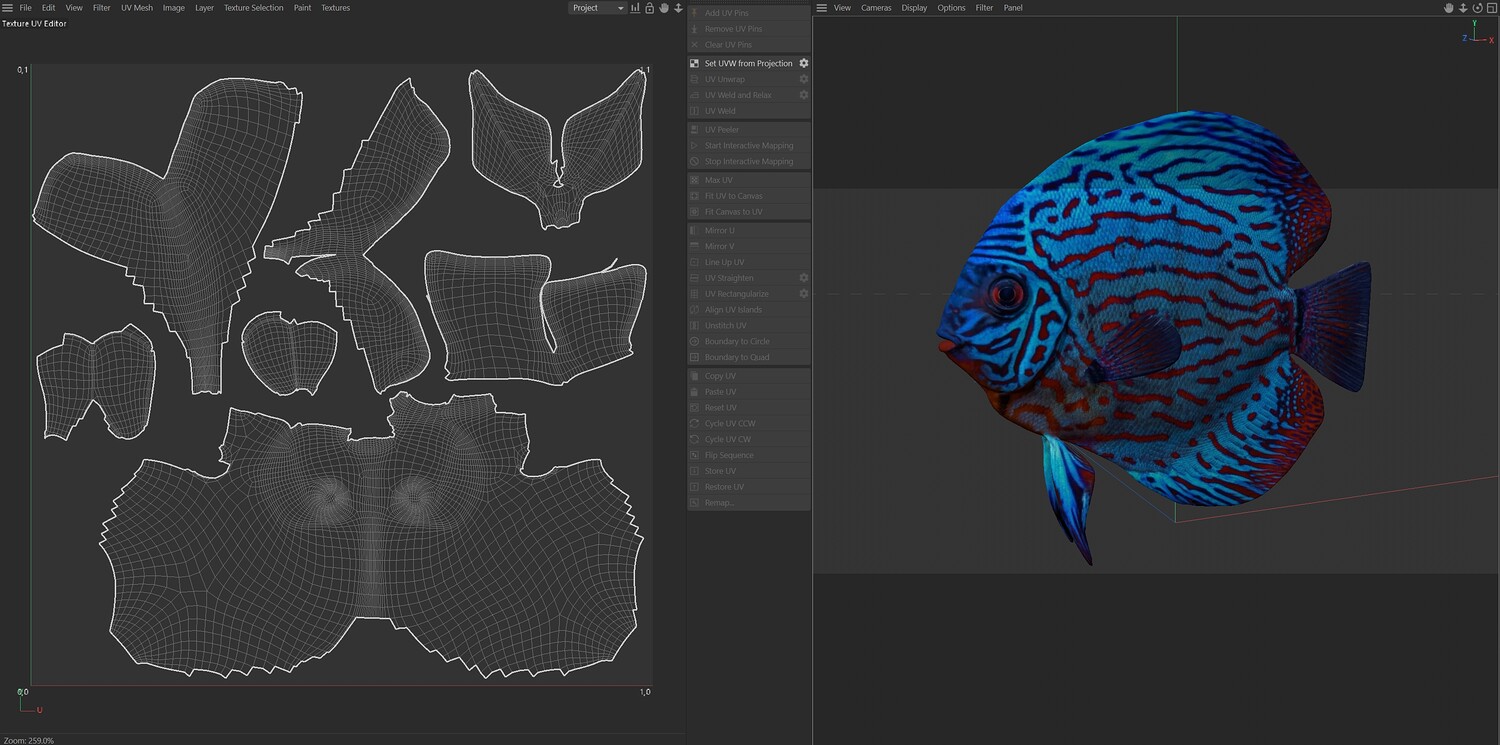The height and width of the screenshot is (745, 1500).
Task: Click the Restore UV icon
Action: [x=695, y=487]
